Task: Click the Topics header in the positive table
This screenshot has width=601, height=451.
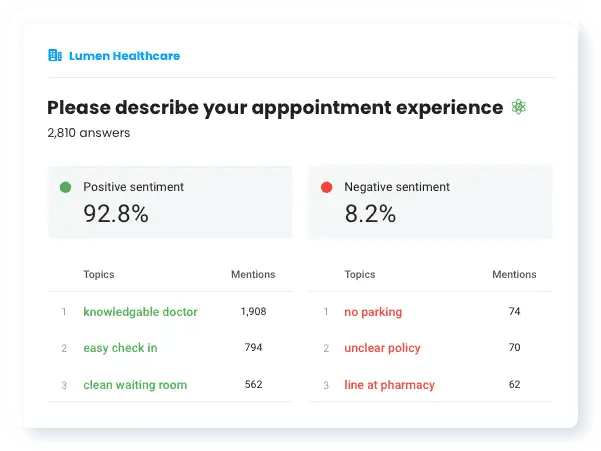Action: (x=99, y=274)
